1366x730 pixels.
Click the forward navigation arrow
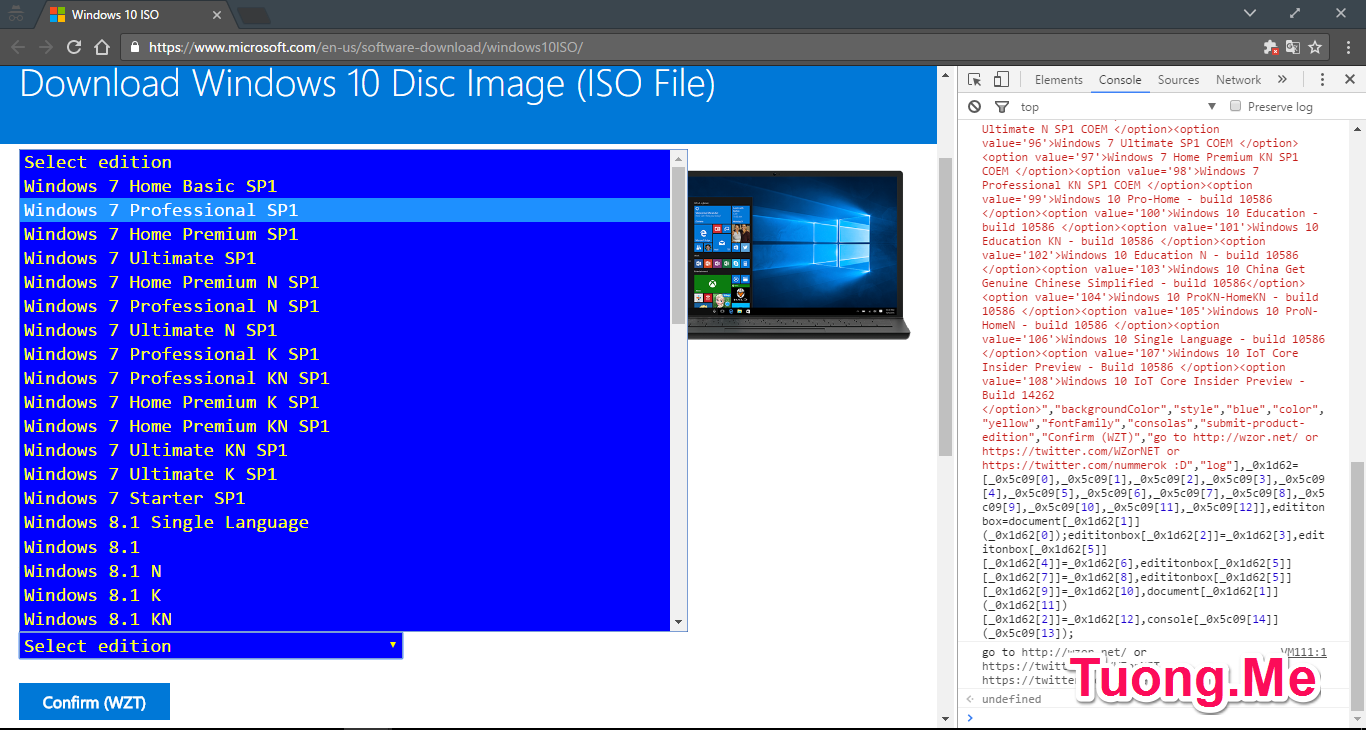(46, 47)
